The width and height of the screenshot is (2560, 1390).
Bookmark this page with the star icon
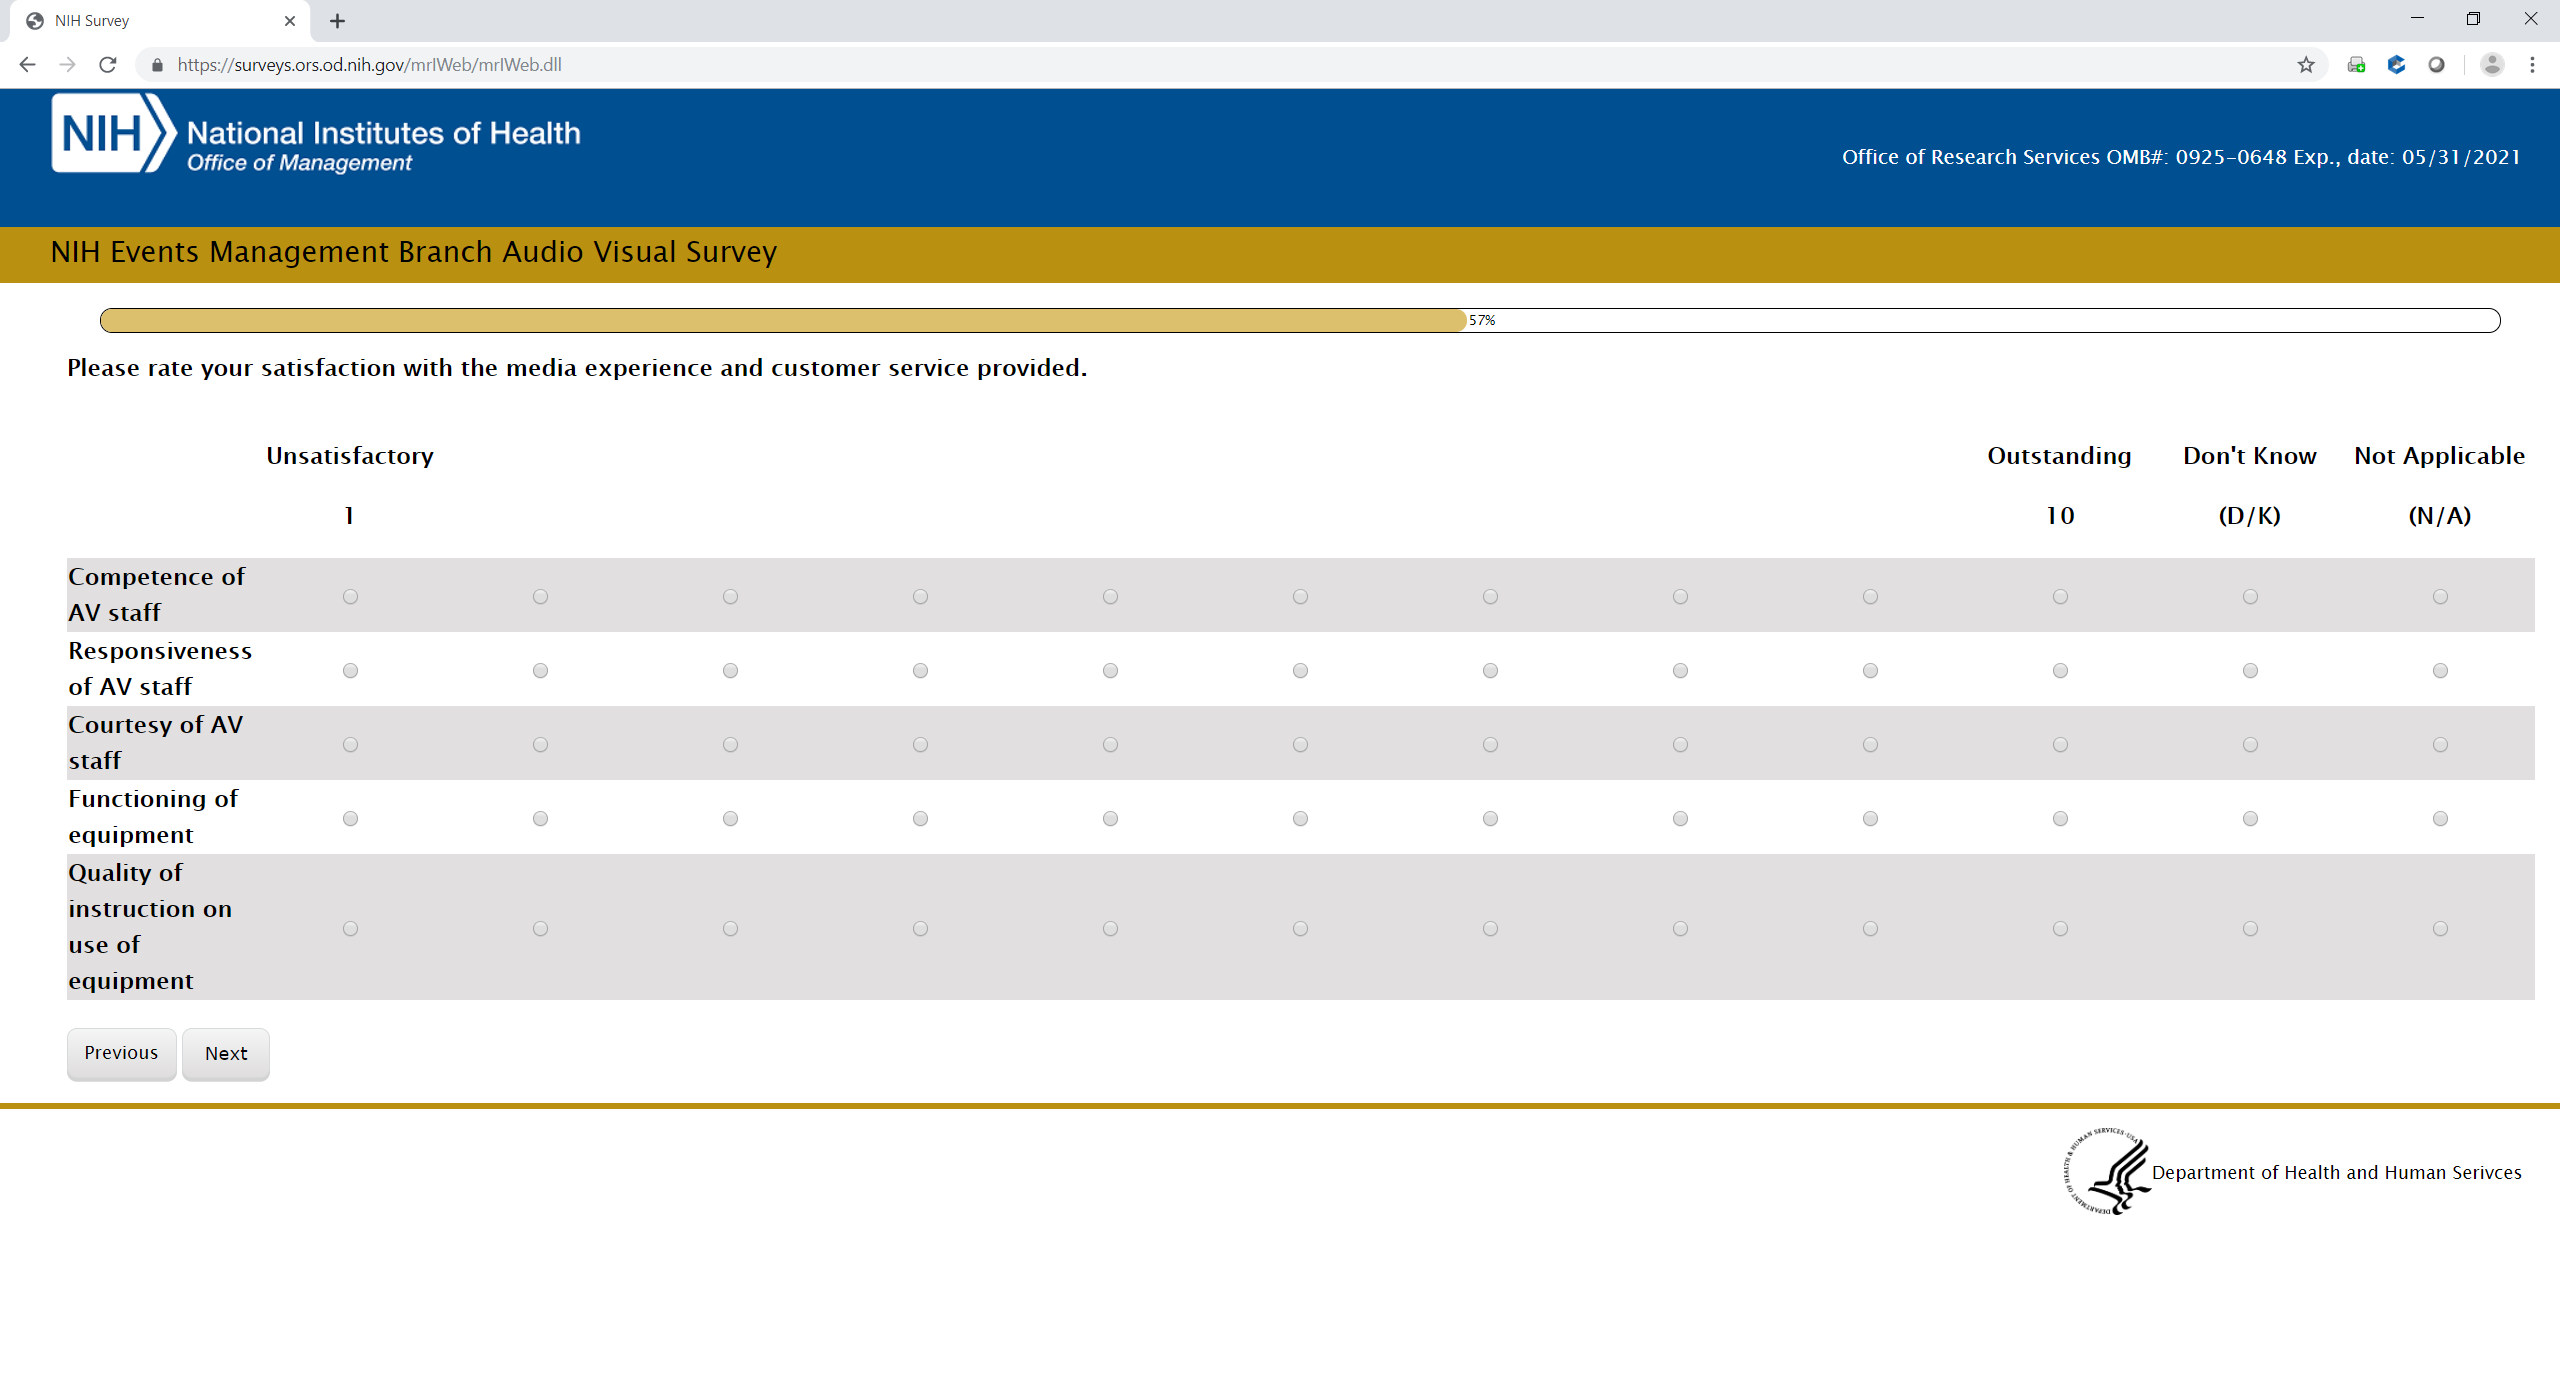point(2306,65)
